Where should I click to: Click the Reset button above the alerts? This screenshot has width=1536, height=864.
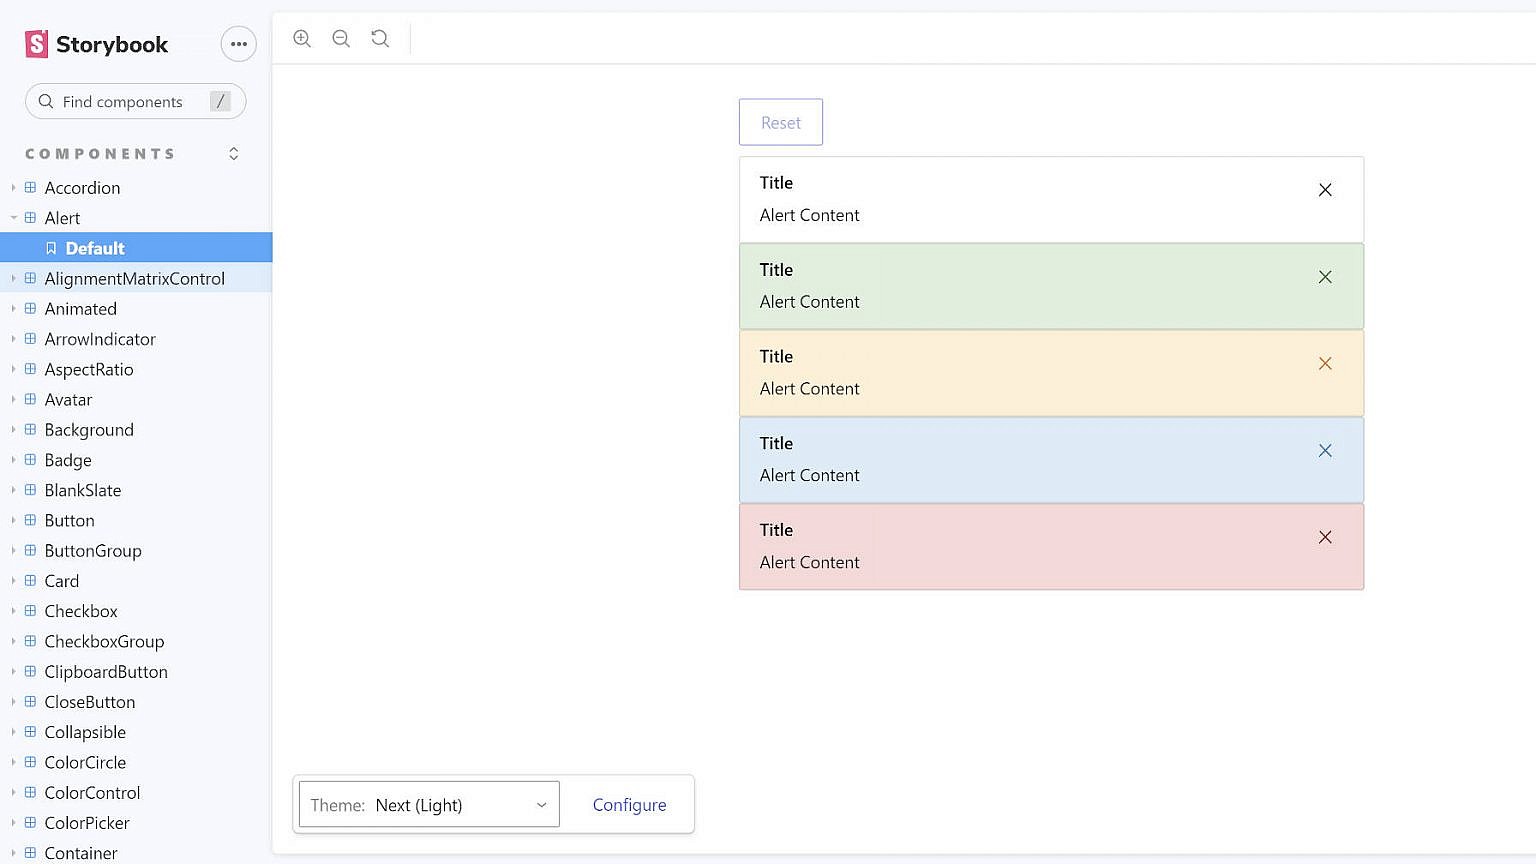pos(780,121)
